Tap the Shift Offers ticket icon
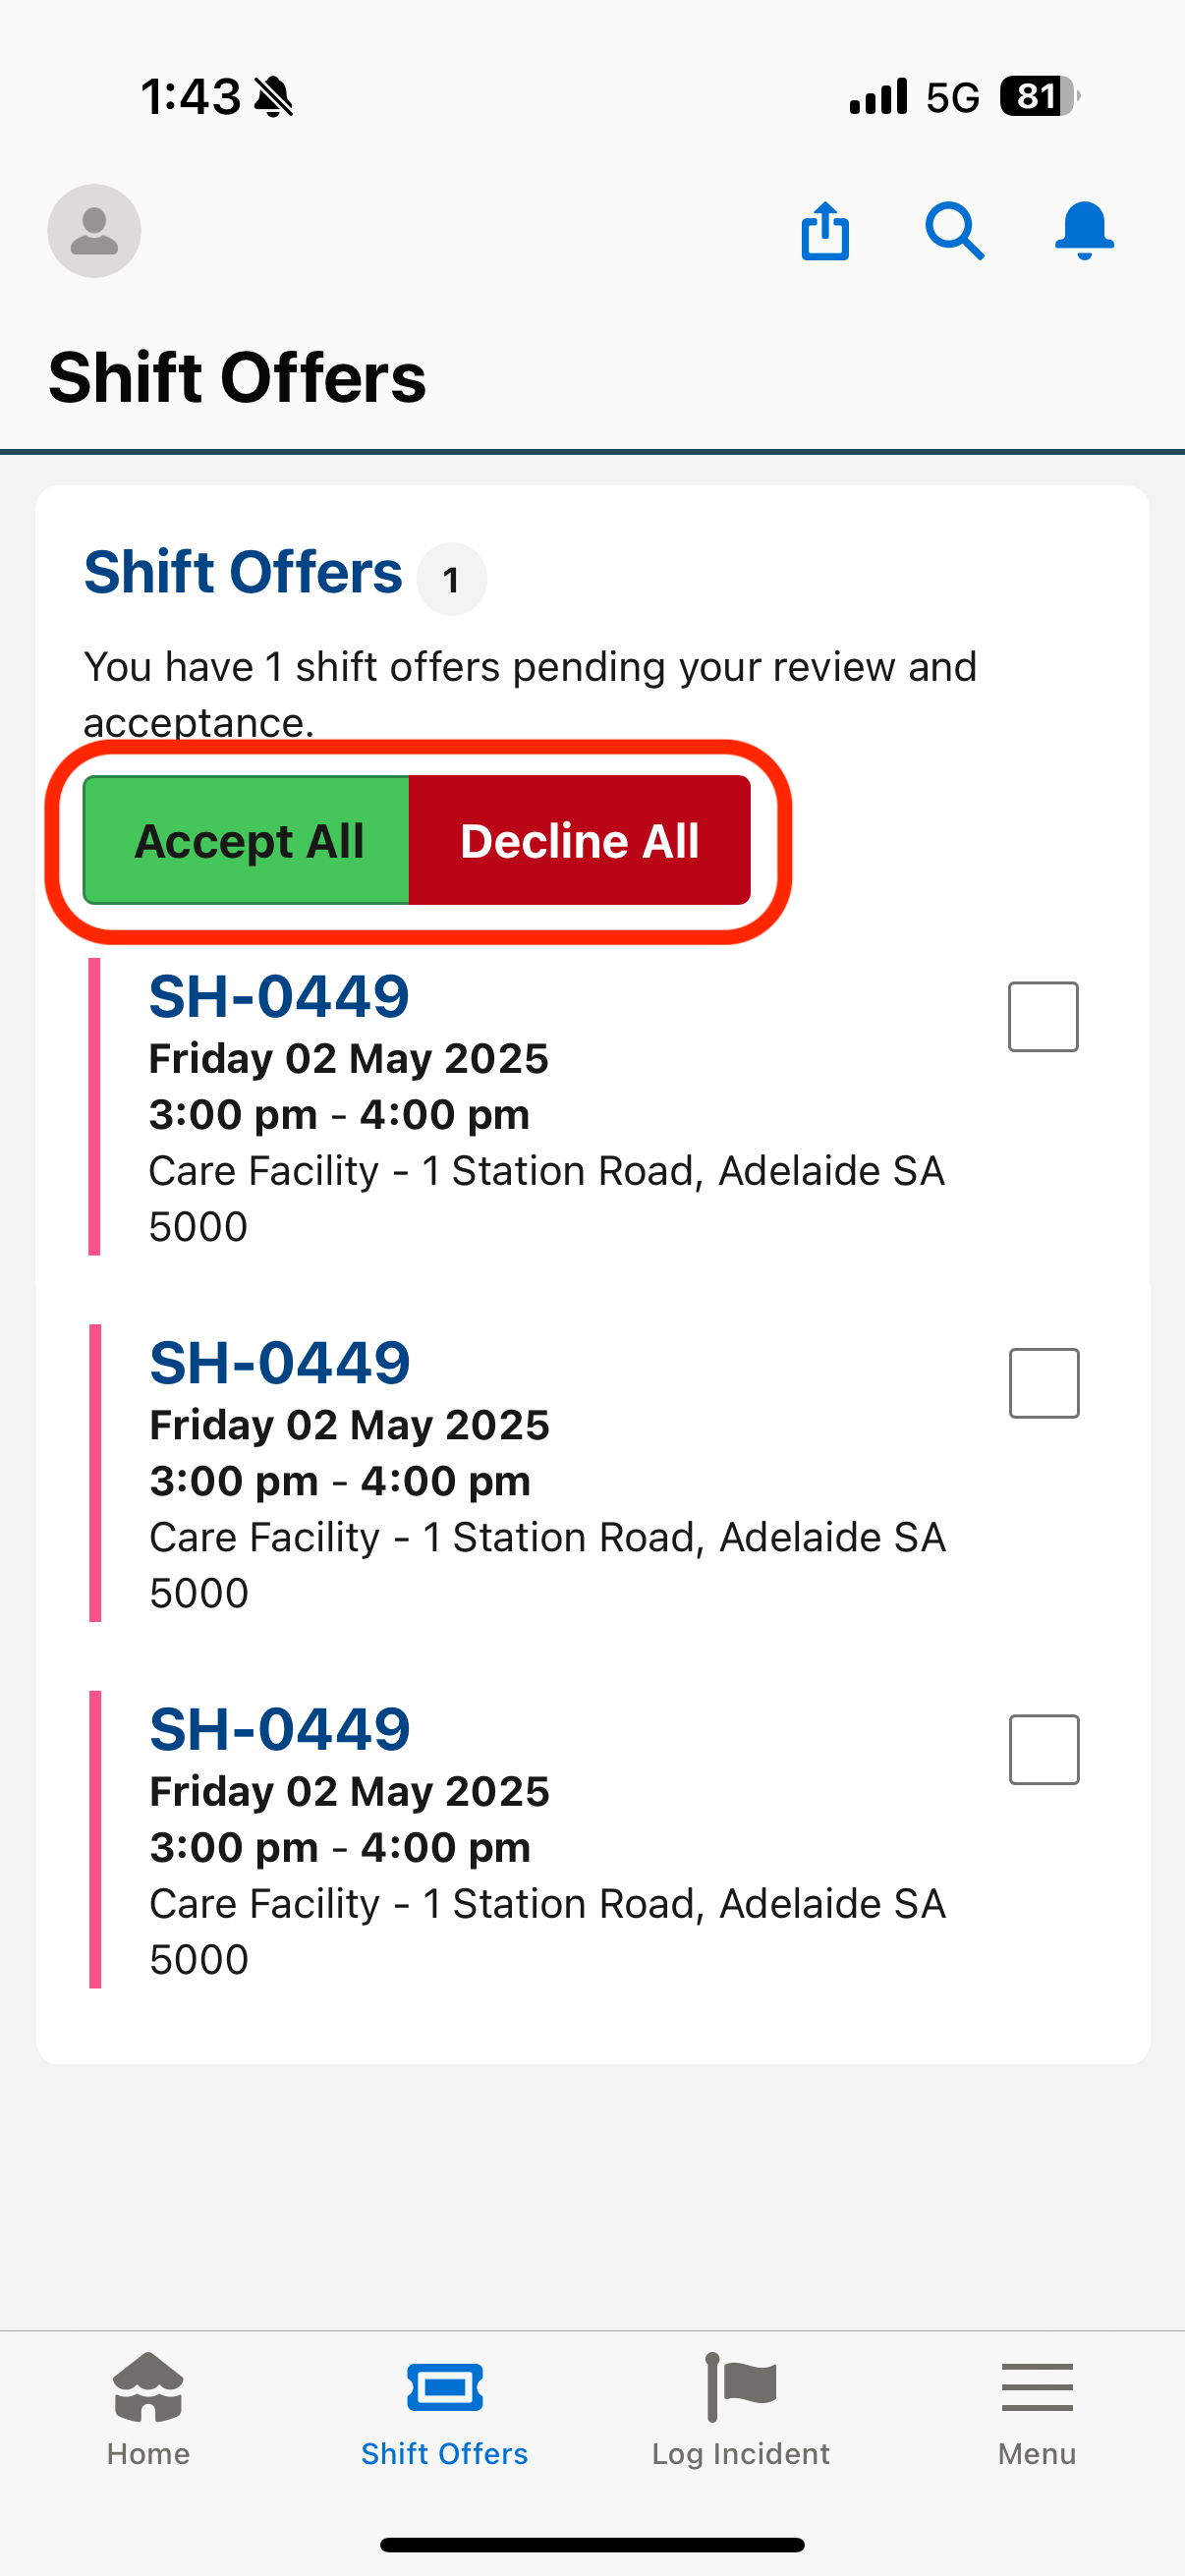 445,2388
